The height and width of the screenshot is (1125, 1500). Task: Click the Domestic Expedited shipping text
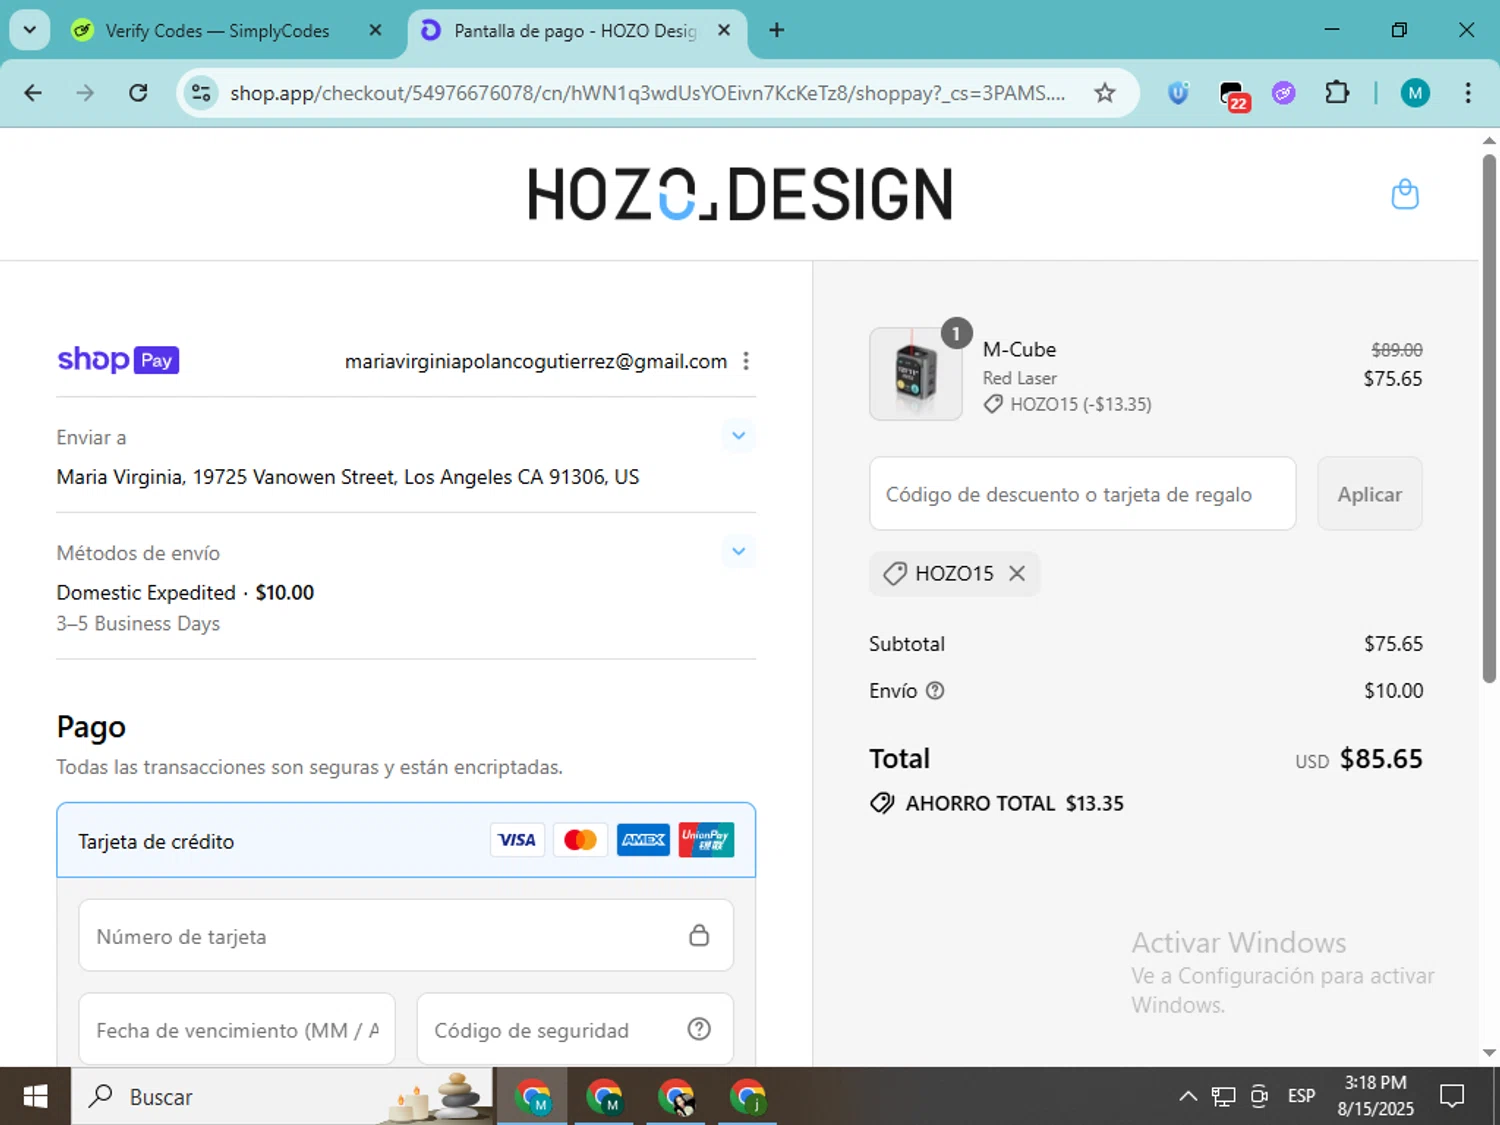pos(146,592)
